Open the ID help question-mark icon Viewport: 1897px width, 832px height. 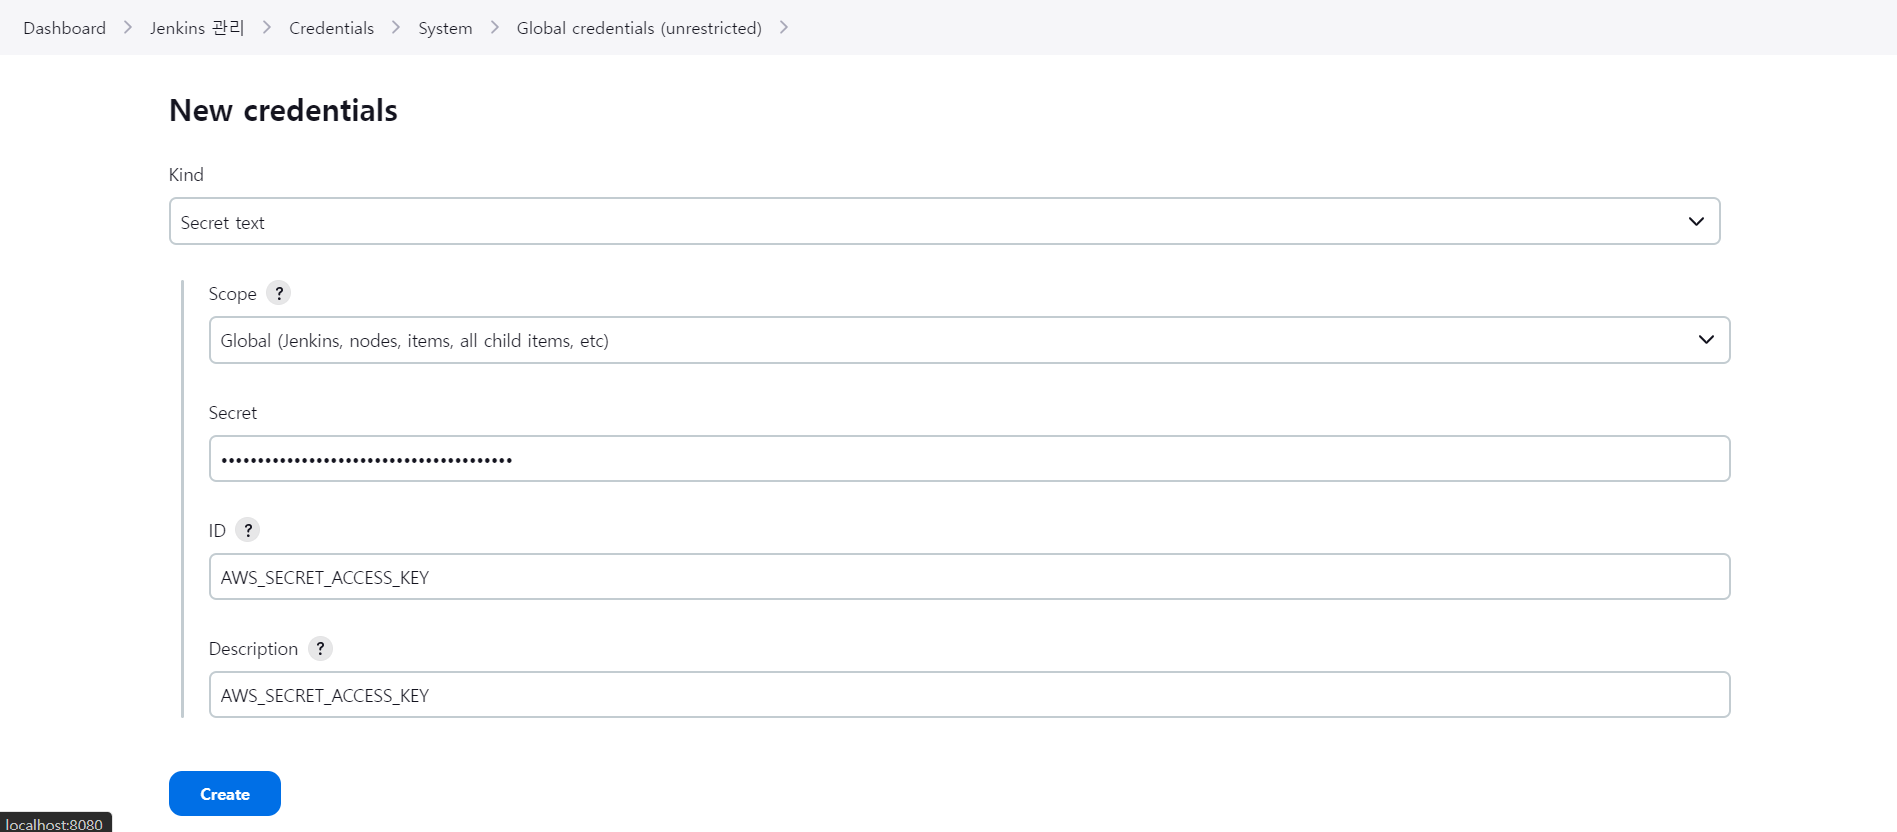coord(248,530)
